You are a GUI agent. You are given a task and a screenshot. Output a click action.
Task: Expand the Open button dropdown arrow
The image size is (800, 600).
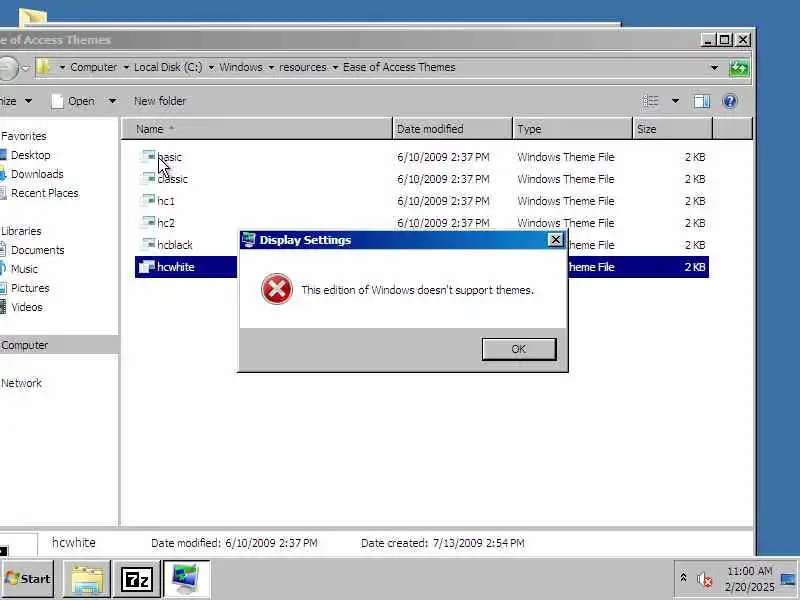(112, 101)
